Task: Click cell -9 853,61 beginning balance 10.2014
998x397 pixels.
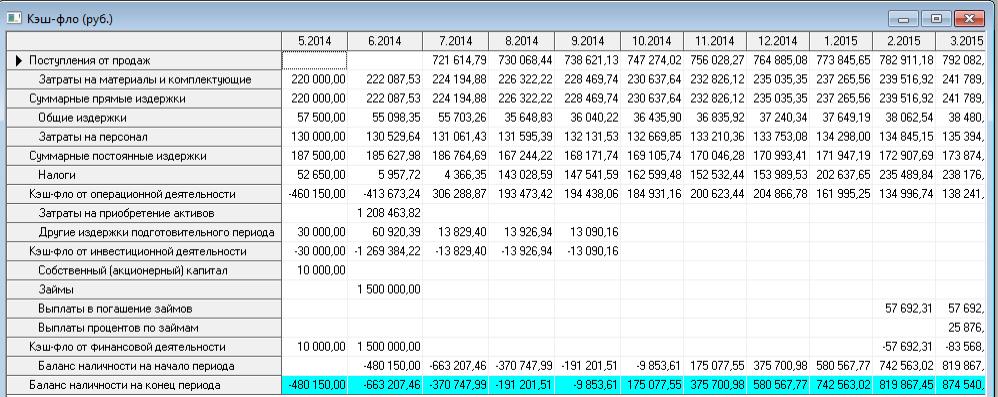Action: coord(652,366)
